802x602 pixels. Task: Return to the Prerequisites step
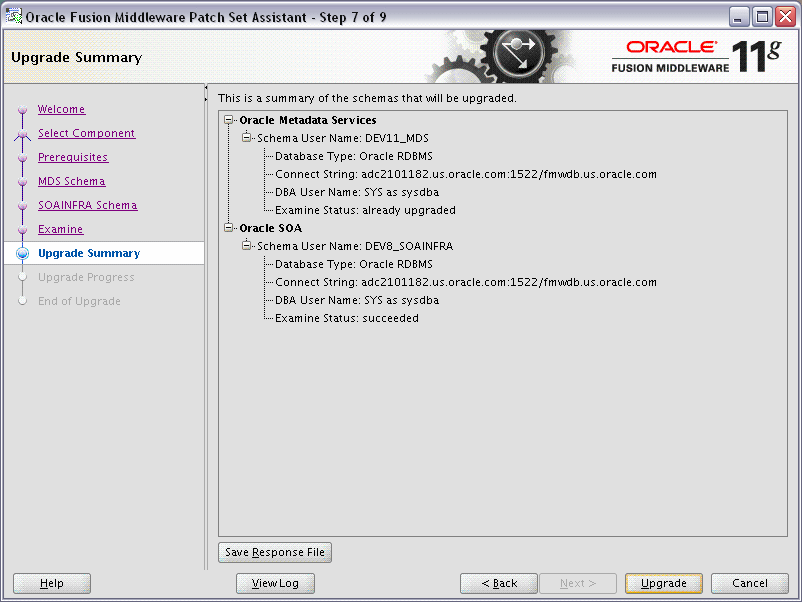(x=73, y=157)
